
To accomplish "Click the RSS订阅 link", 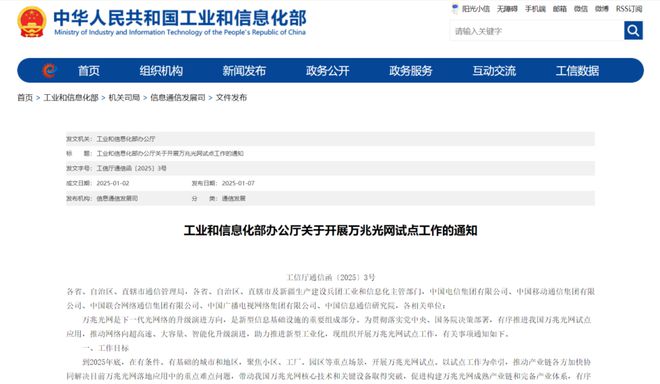I will pos(629,9).
